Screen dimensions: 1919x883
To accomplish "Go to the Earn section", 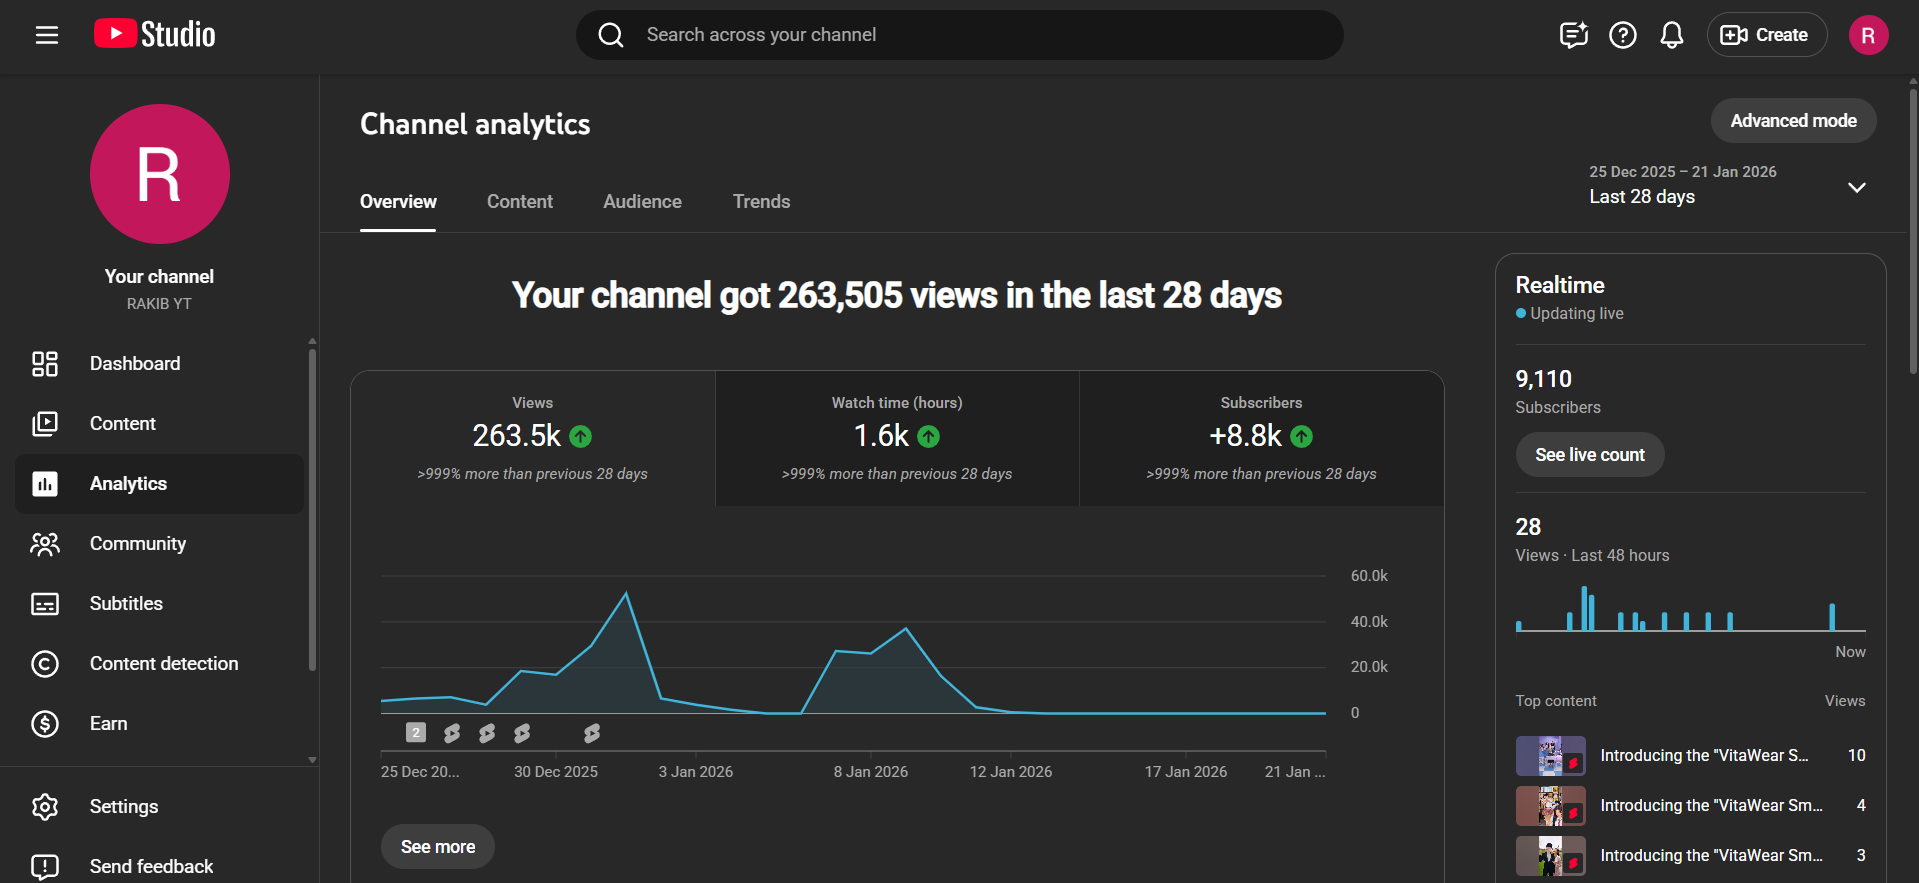I will (x=108, y=724).
